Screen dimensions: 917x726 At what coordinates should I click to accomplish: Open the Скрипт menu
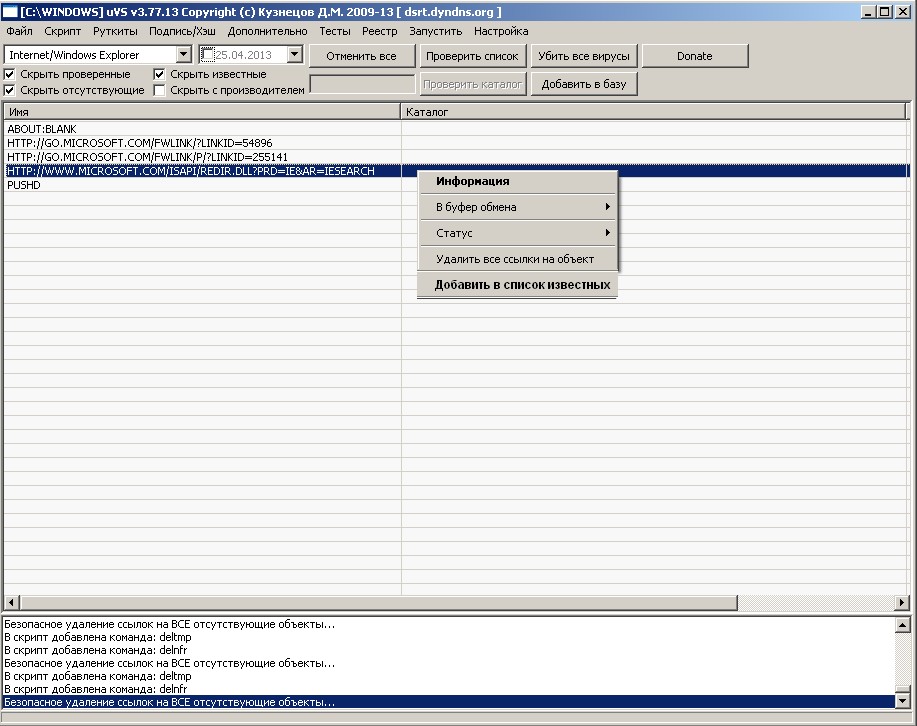[63, 32]
